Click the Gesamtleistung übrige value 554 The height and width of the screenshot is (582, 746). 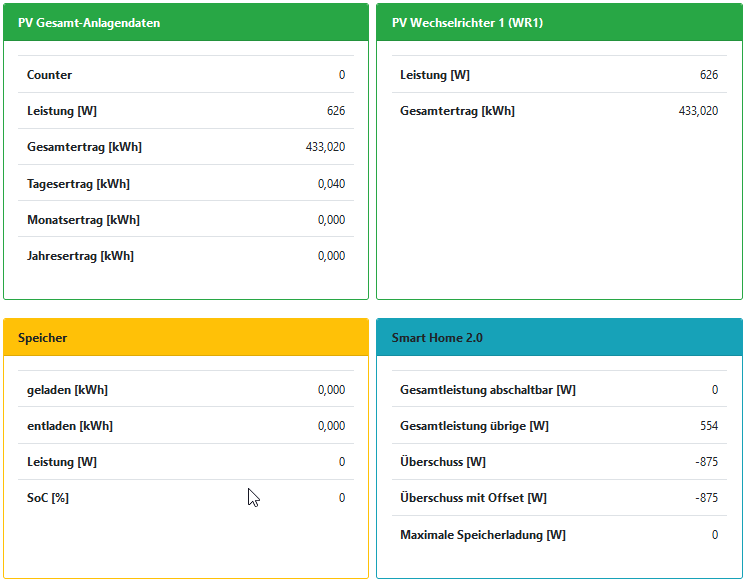(708, 426)
